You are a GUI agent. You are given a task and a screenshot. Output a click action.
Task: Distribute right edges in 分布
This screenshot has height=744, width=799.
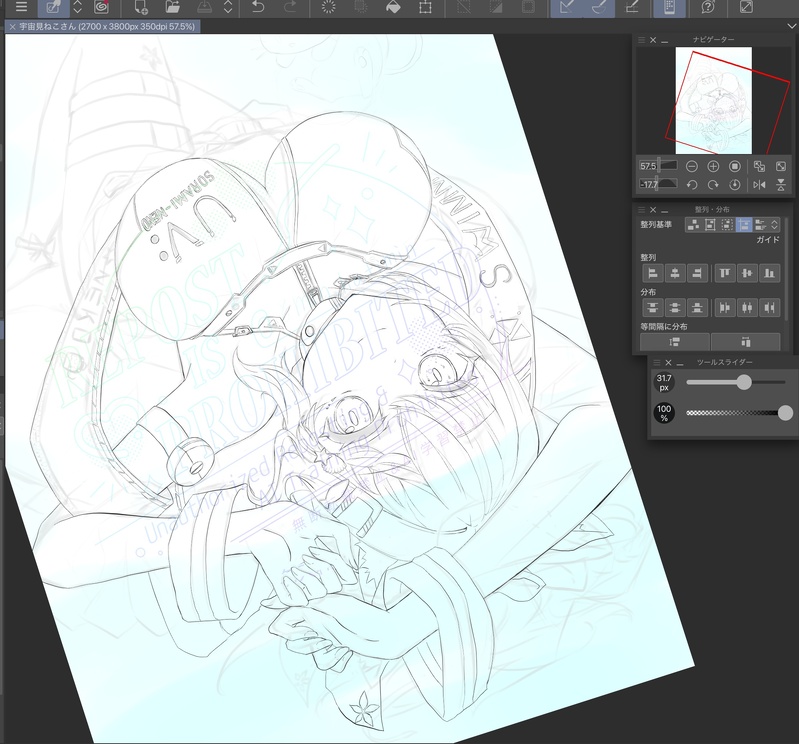(x=769, y=308)
